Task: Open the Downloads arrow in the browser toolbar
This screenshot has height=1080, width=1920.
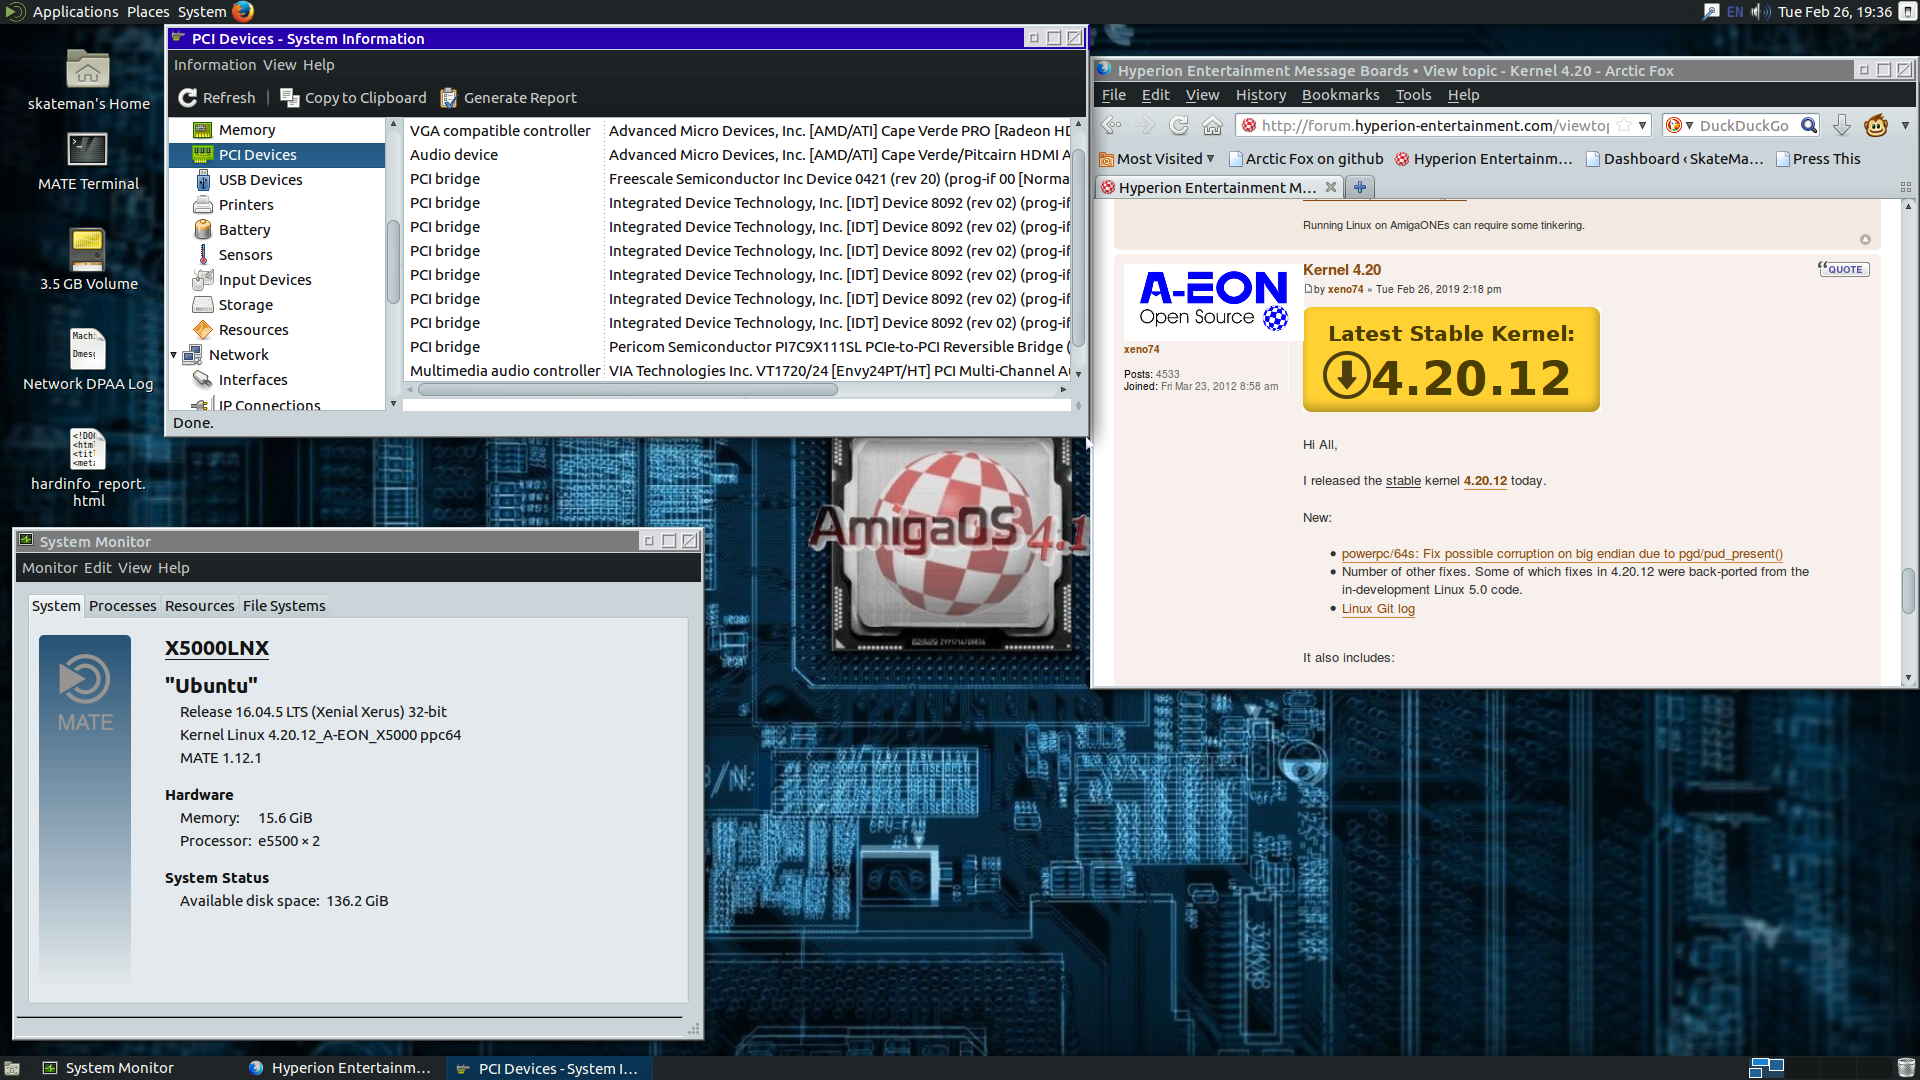Action: coord(1842,125)
